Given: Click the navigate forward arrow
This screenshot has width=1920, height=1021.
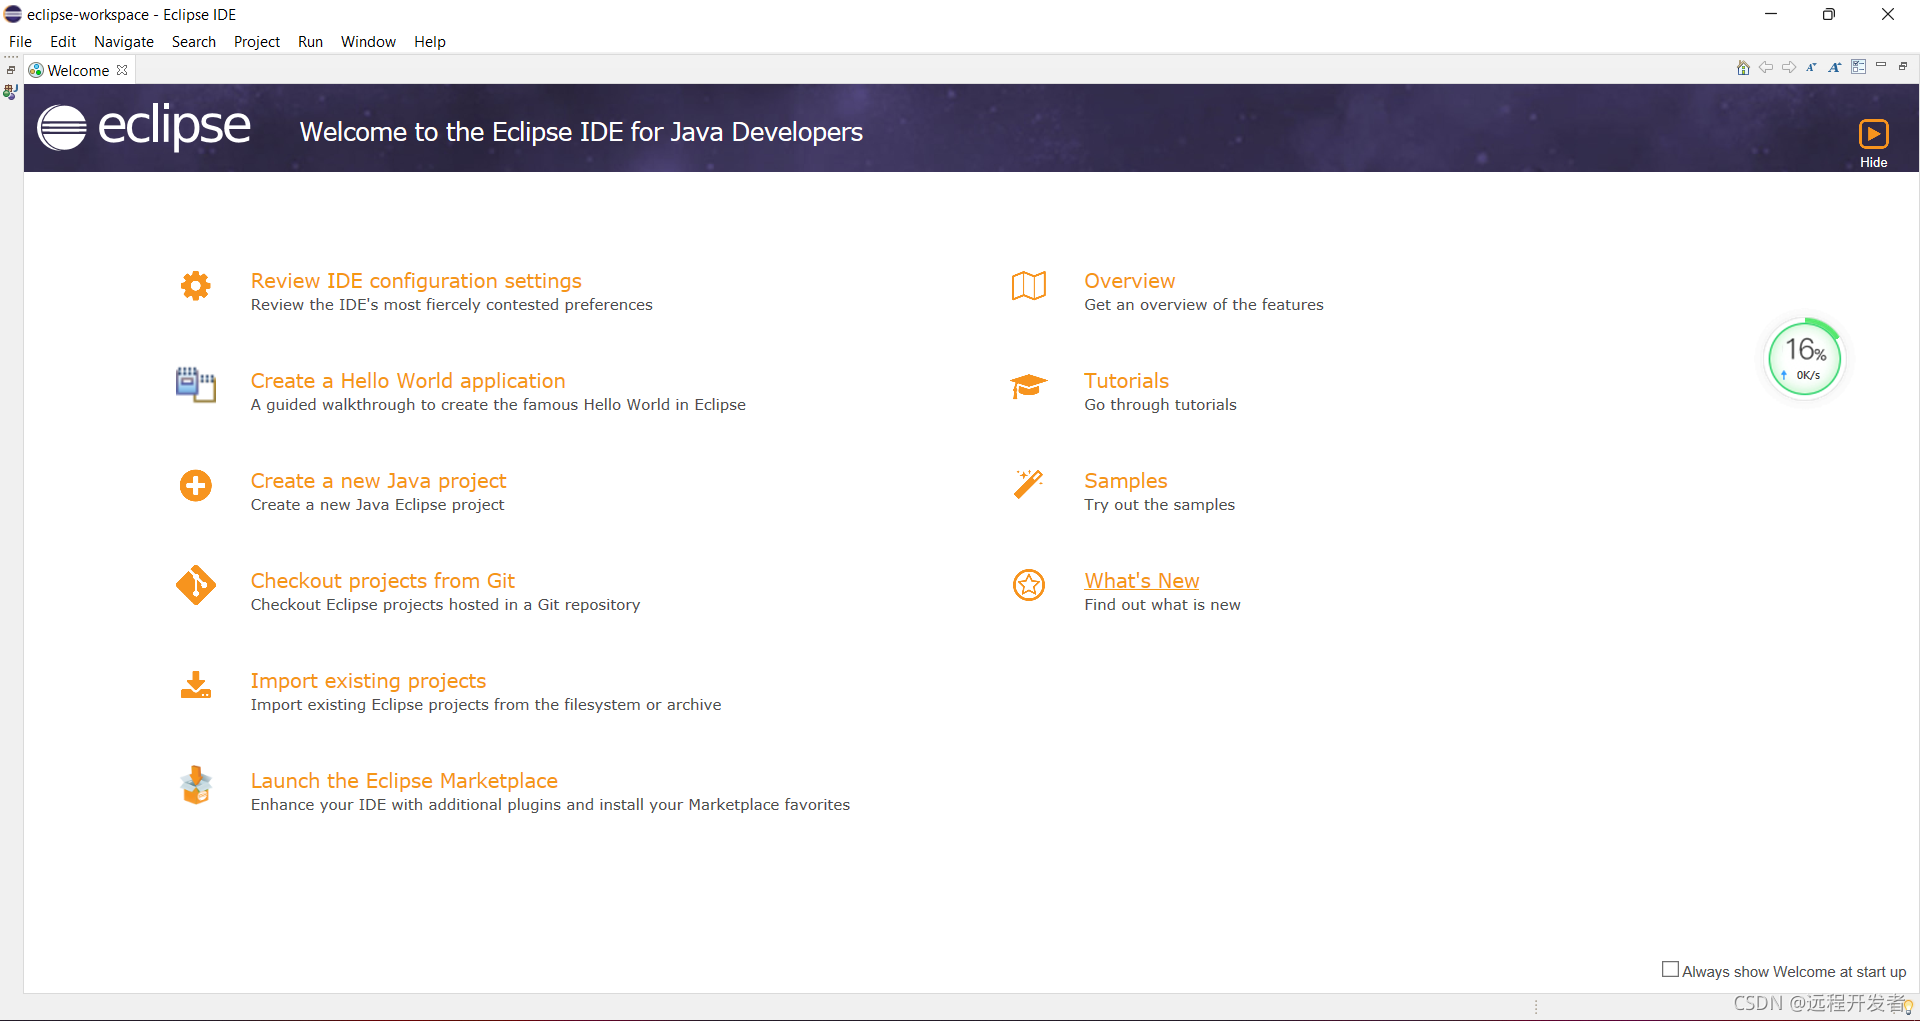Looking at the screenshot, I should (x=1789, y=67).
